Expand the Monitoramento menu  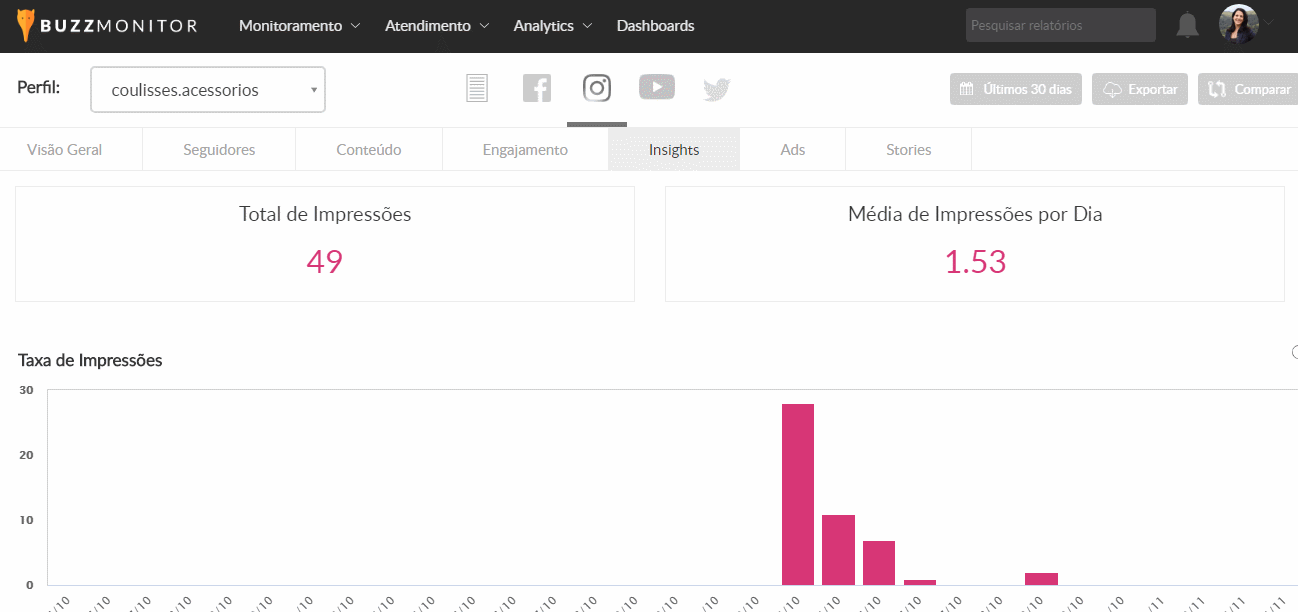[x=299, y=26]
